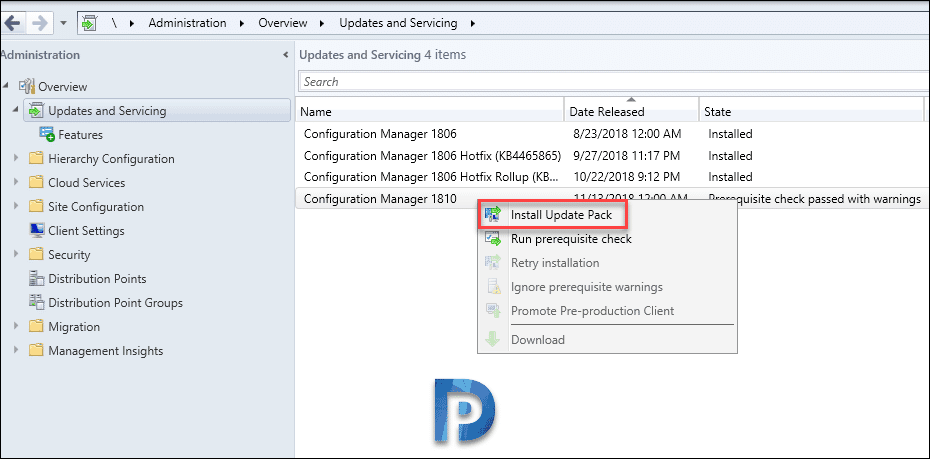The width and height of the screenshot is (930, 459).
Task: Select Configuration Manager 1806 Hotfix (KB4465865) row
Action: [612, 156]
